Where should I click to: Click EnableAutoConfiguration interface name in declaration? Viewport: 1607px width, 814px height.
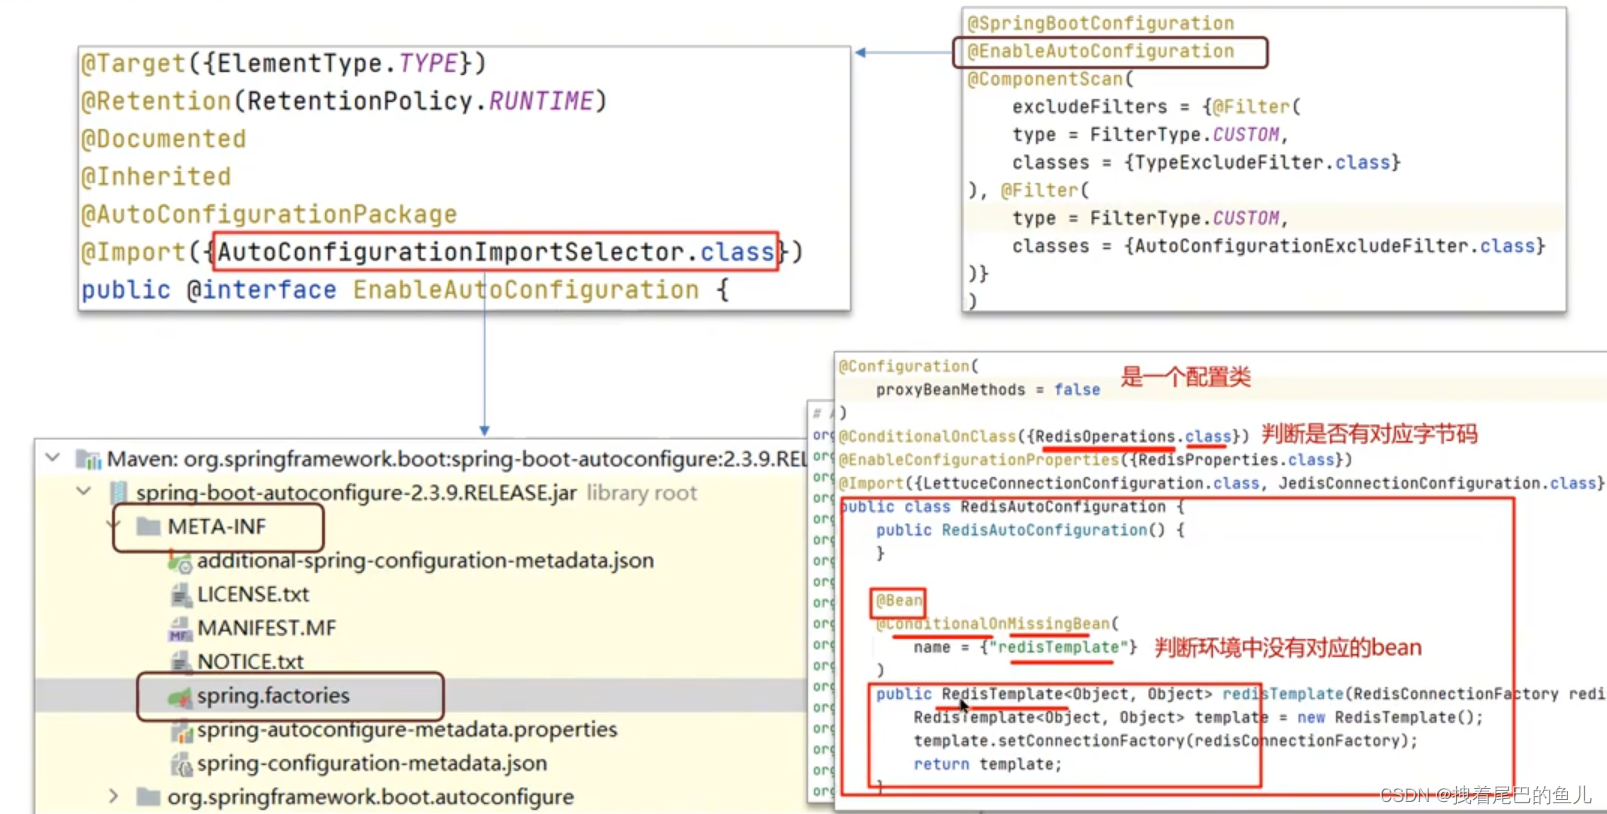tap(526, 290)
